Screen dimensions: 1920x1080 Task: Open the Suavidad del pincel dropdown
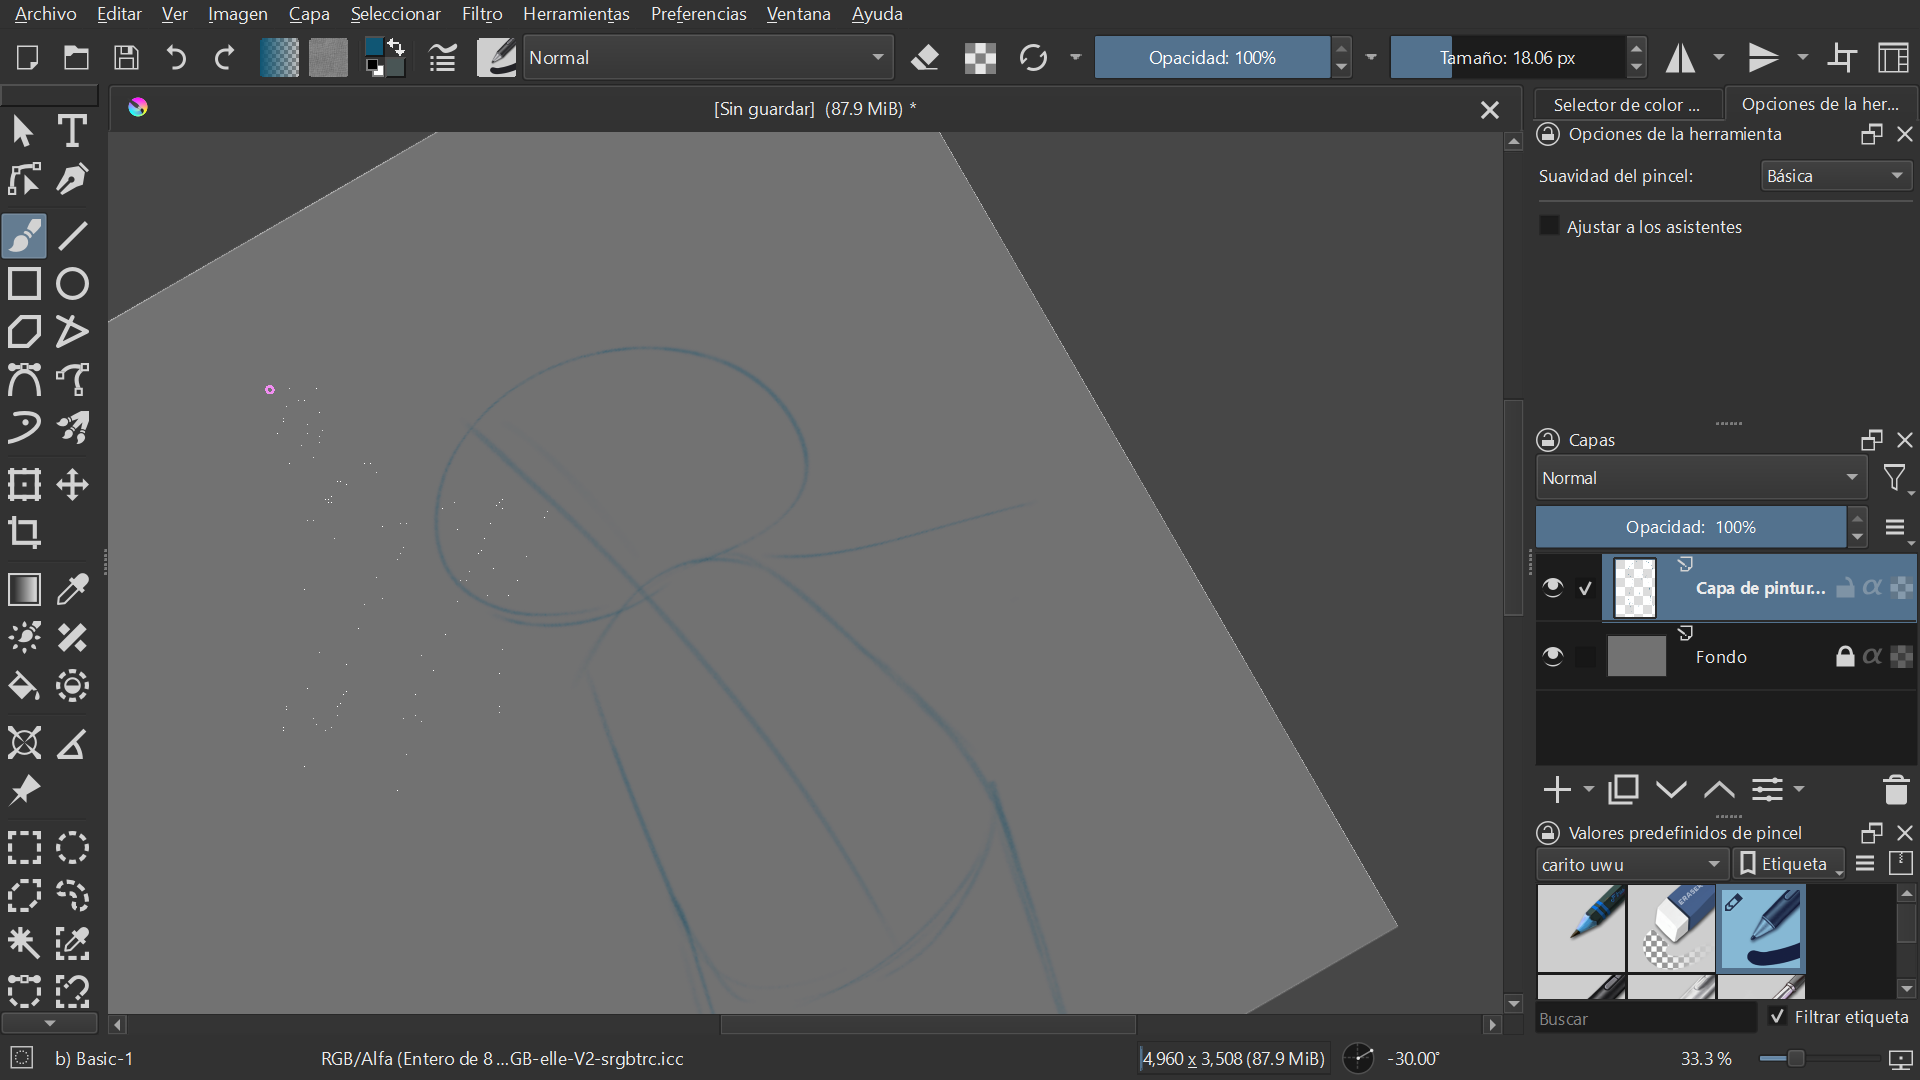tap(1834, 175)
